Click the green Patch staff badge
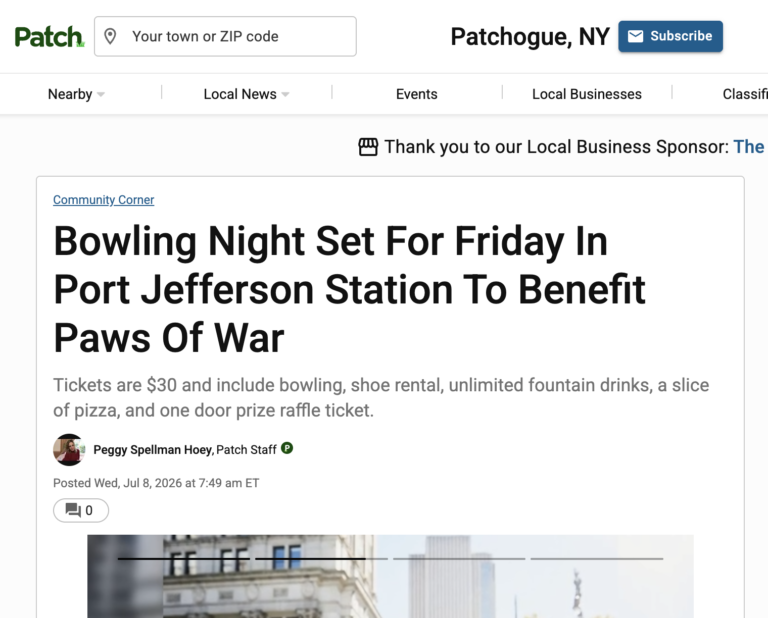768x618 pixels. (287, 448)
